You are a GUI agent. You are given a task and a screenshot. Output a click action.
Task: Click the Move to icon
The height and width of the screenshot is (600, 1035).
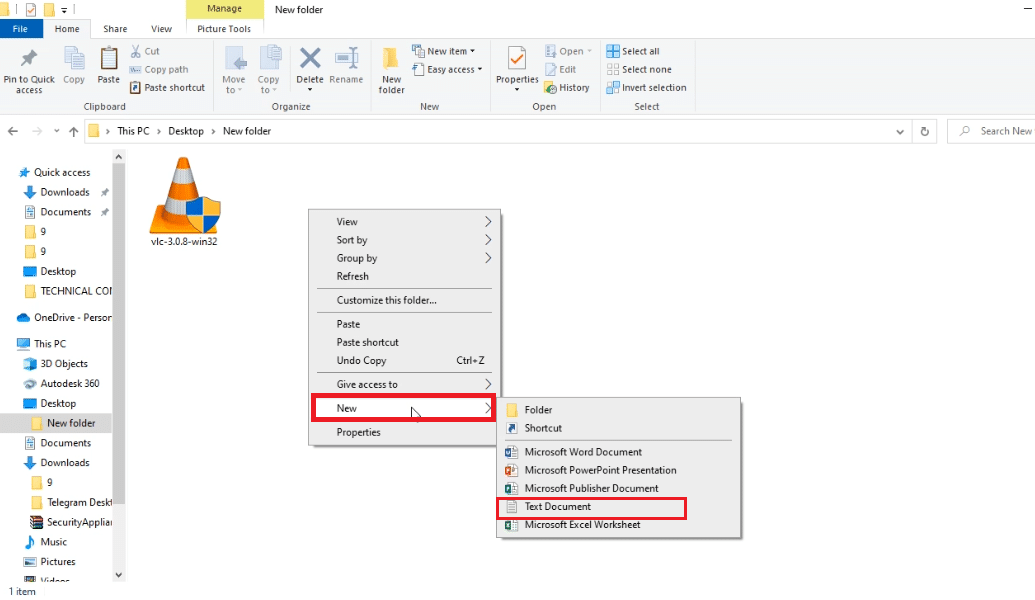point(234,59)
